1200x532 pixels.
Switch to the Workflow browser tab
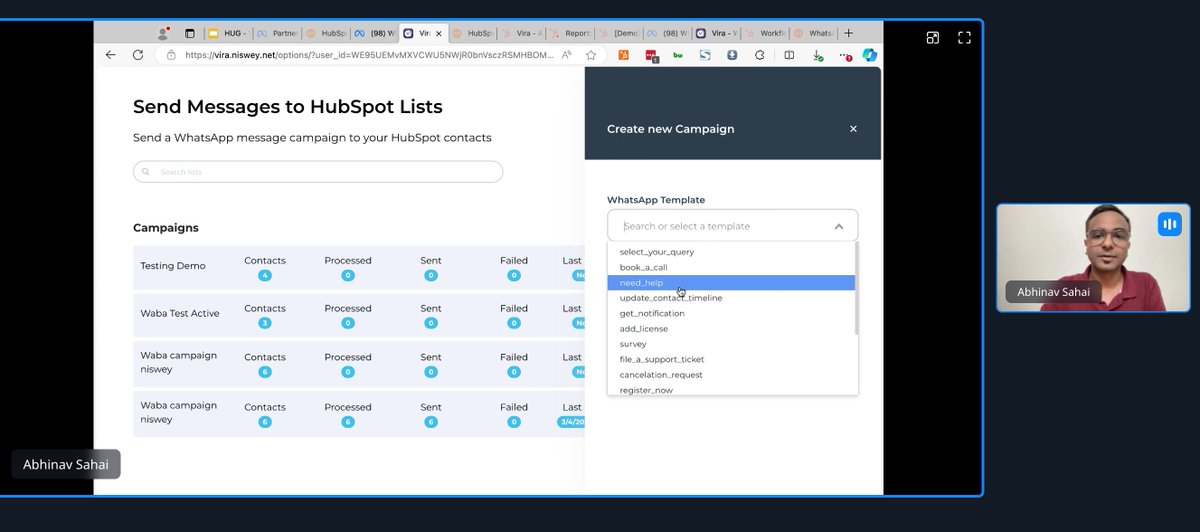coord(766,33)
